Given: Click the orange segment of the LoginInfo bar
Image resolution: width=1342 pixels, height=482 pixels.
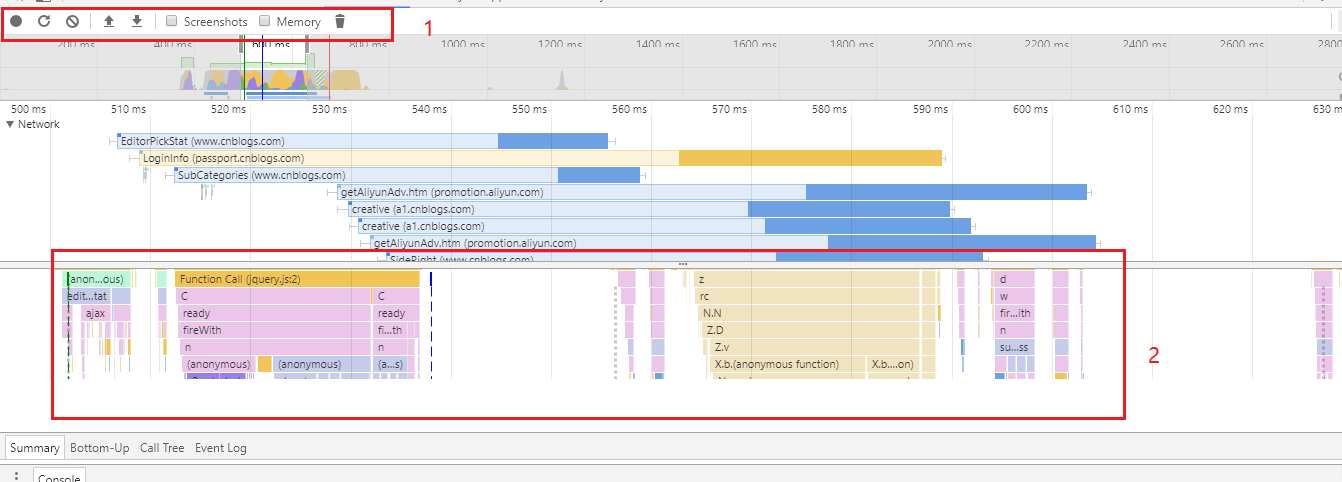Looking at the screenshot, I should (811, 158).
